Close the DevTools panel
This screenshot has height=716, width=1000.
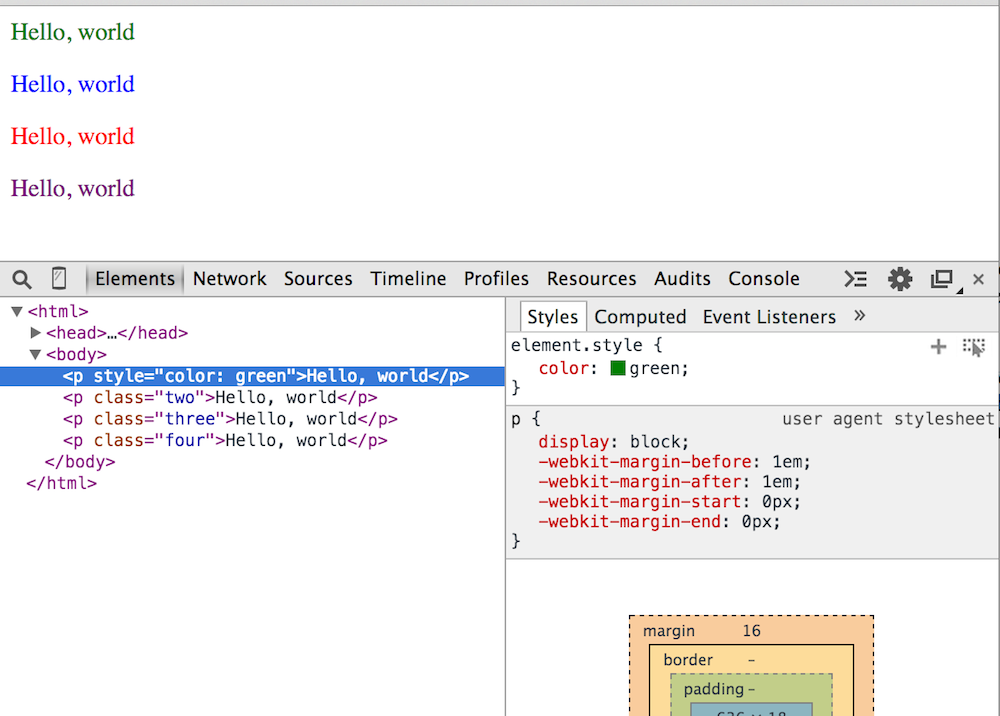(x=978, y=279)
